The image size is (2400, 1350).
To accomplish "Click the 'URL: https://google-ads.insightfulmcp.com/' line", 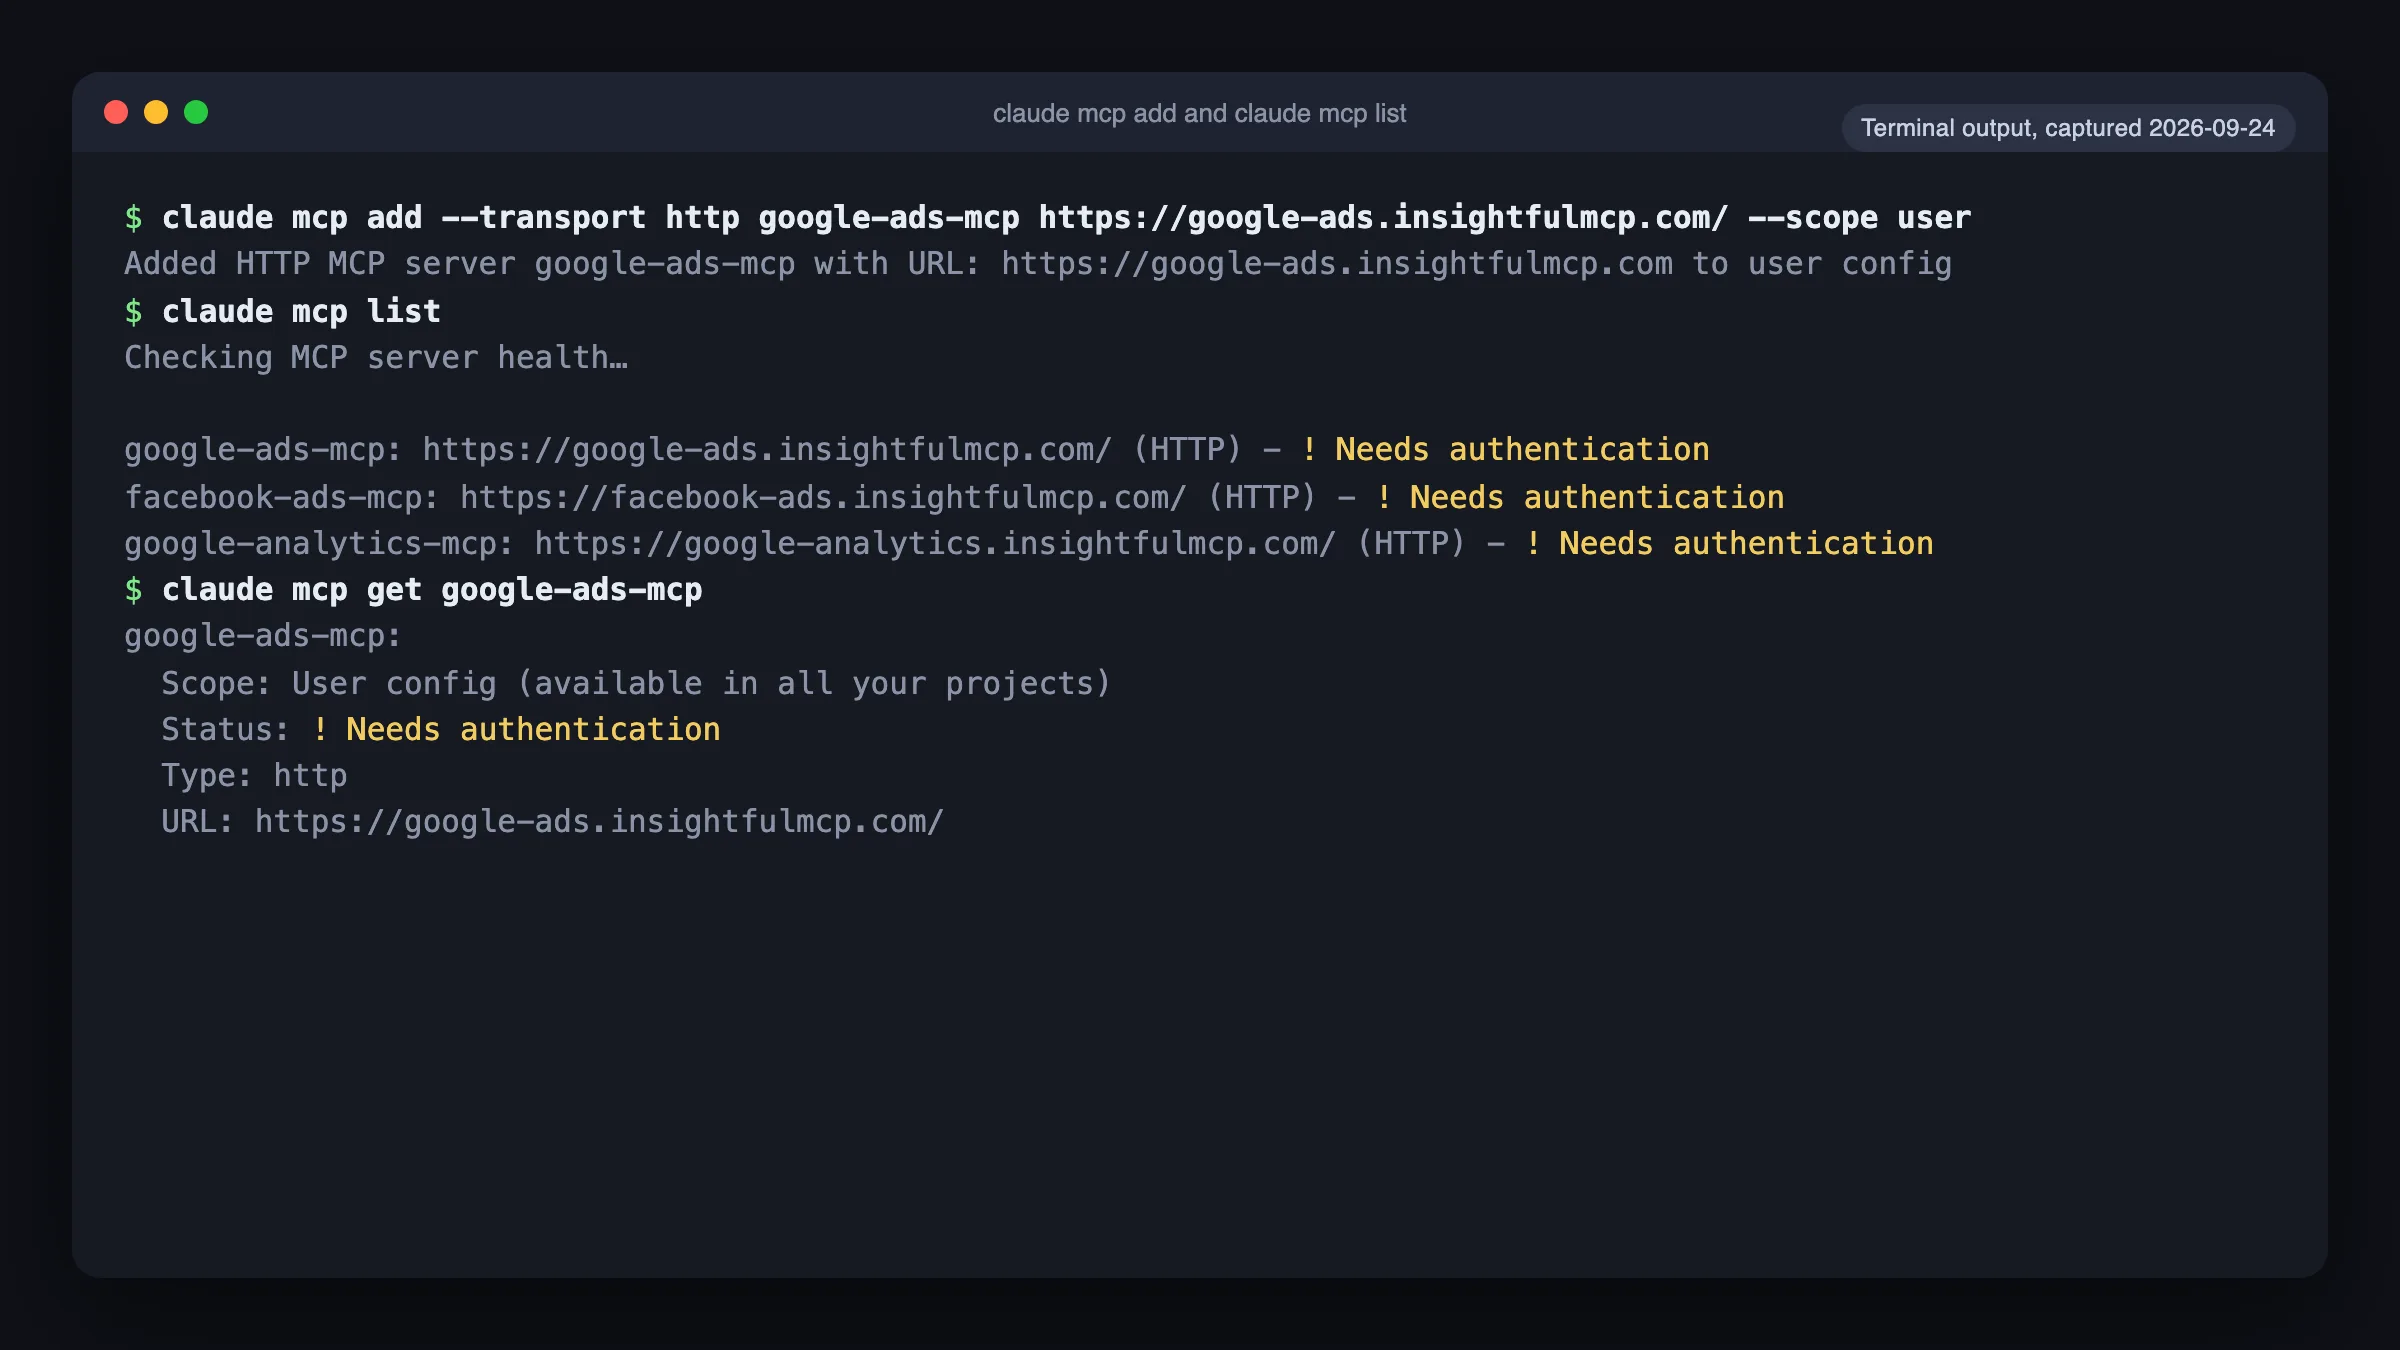I will pos(552,821).
